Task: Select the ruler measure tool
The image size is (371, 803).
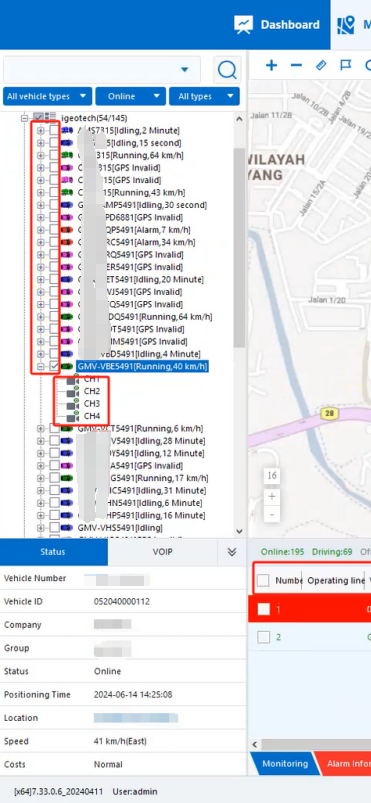Action: pos(321,65)
